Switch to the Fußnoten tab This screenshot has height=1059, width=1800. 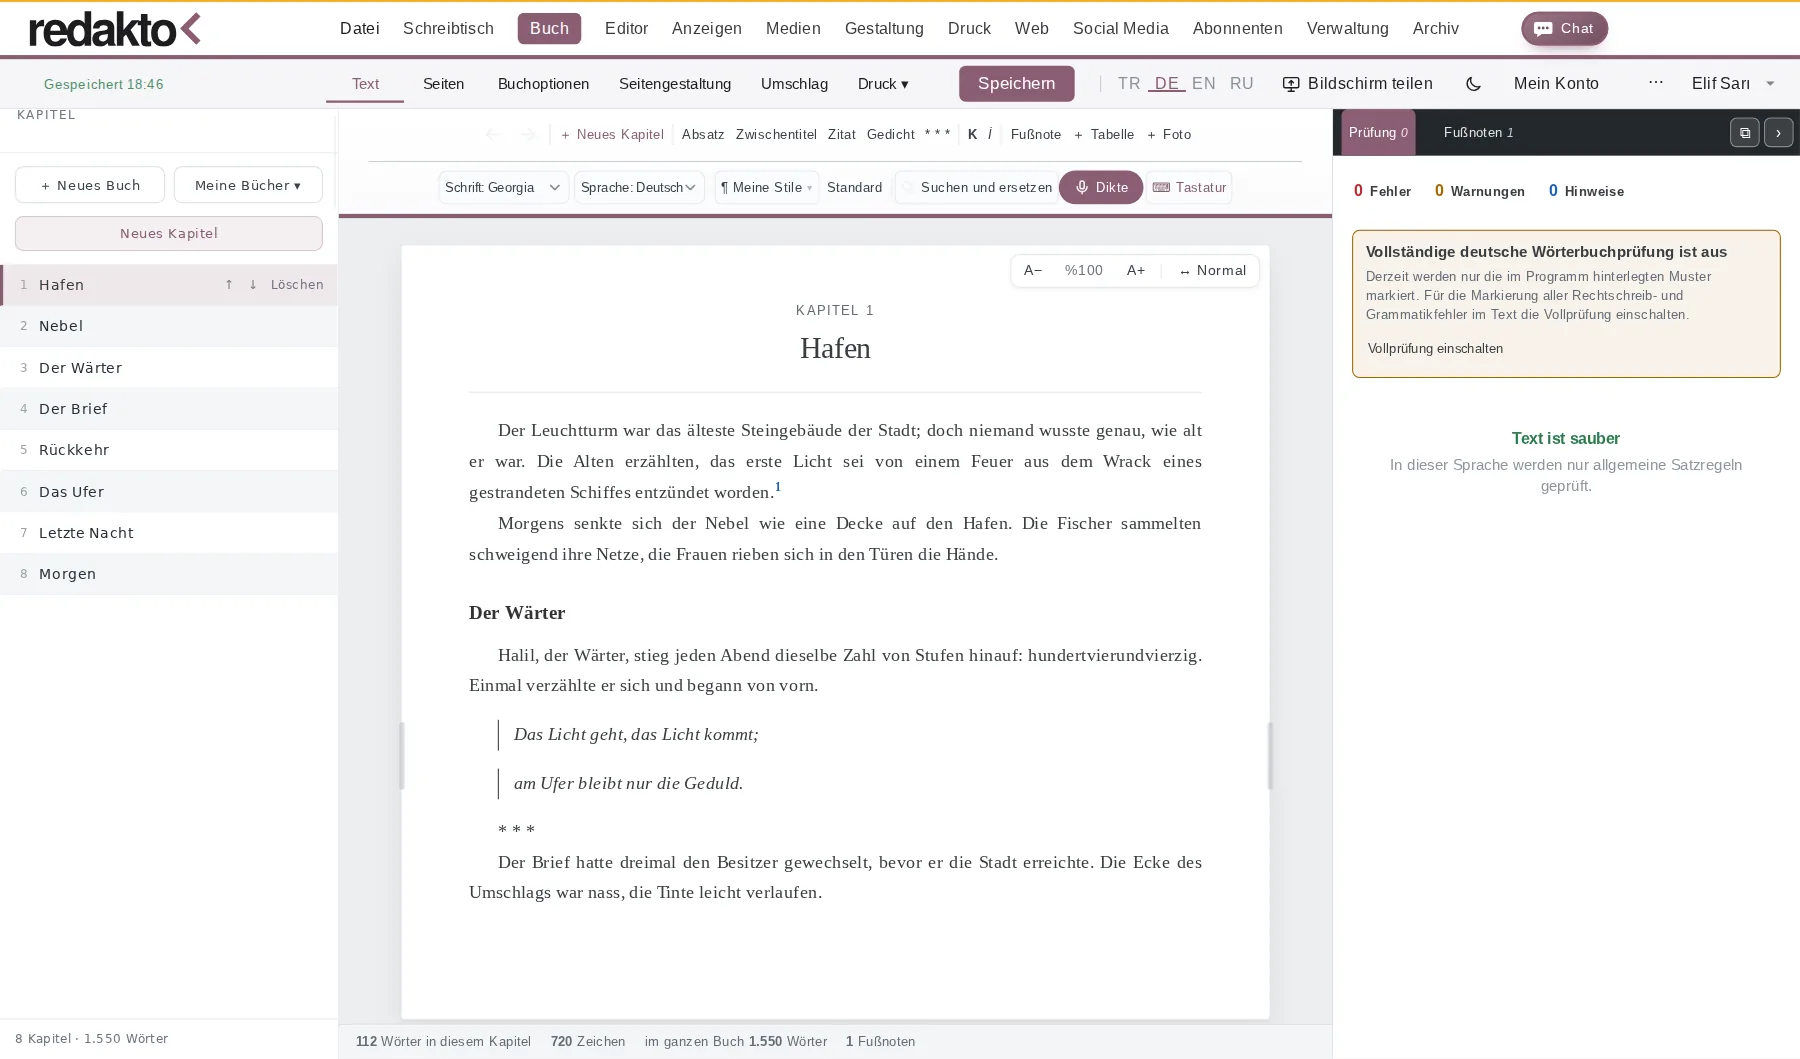pos(1478,132)
